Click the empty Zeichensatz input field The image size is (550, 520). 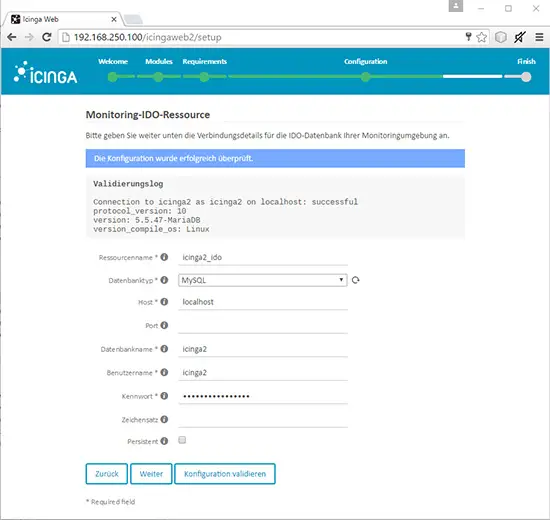click(x=263, y=419)
